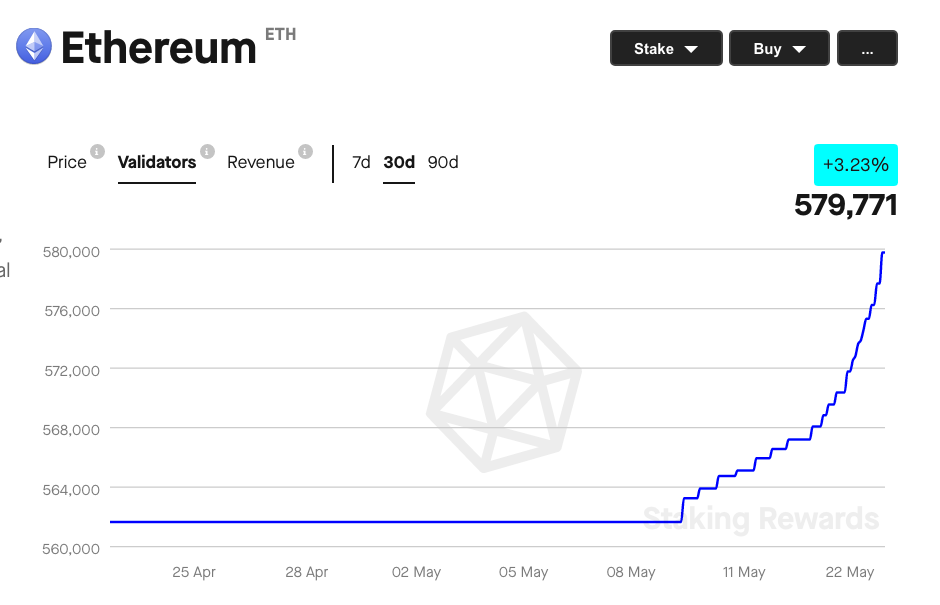
Task: Click the info icon beside Price
Action: click(97, 152)
